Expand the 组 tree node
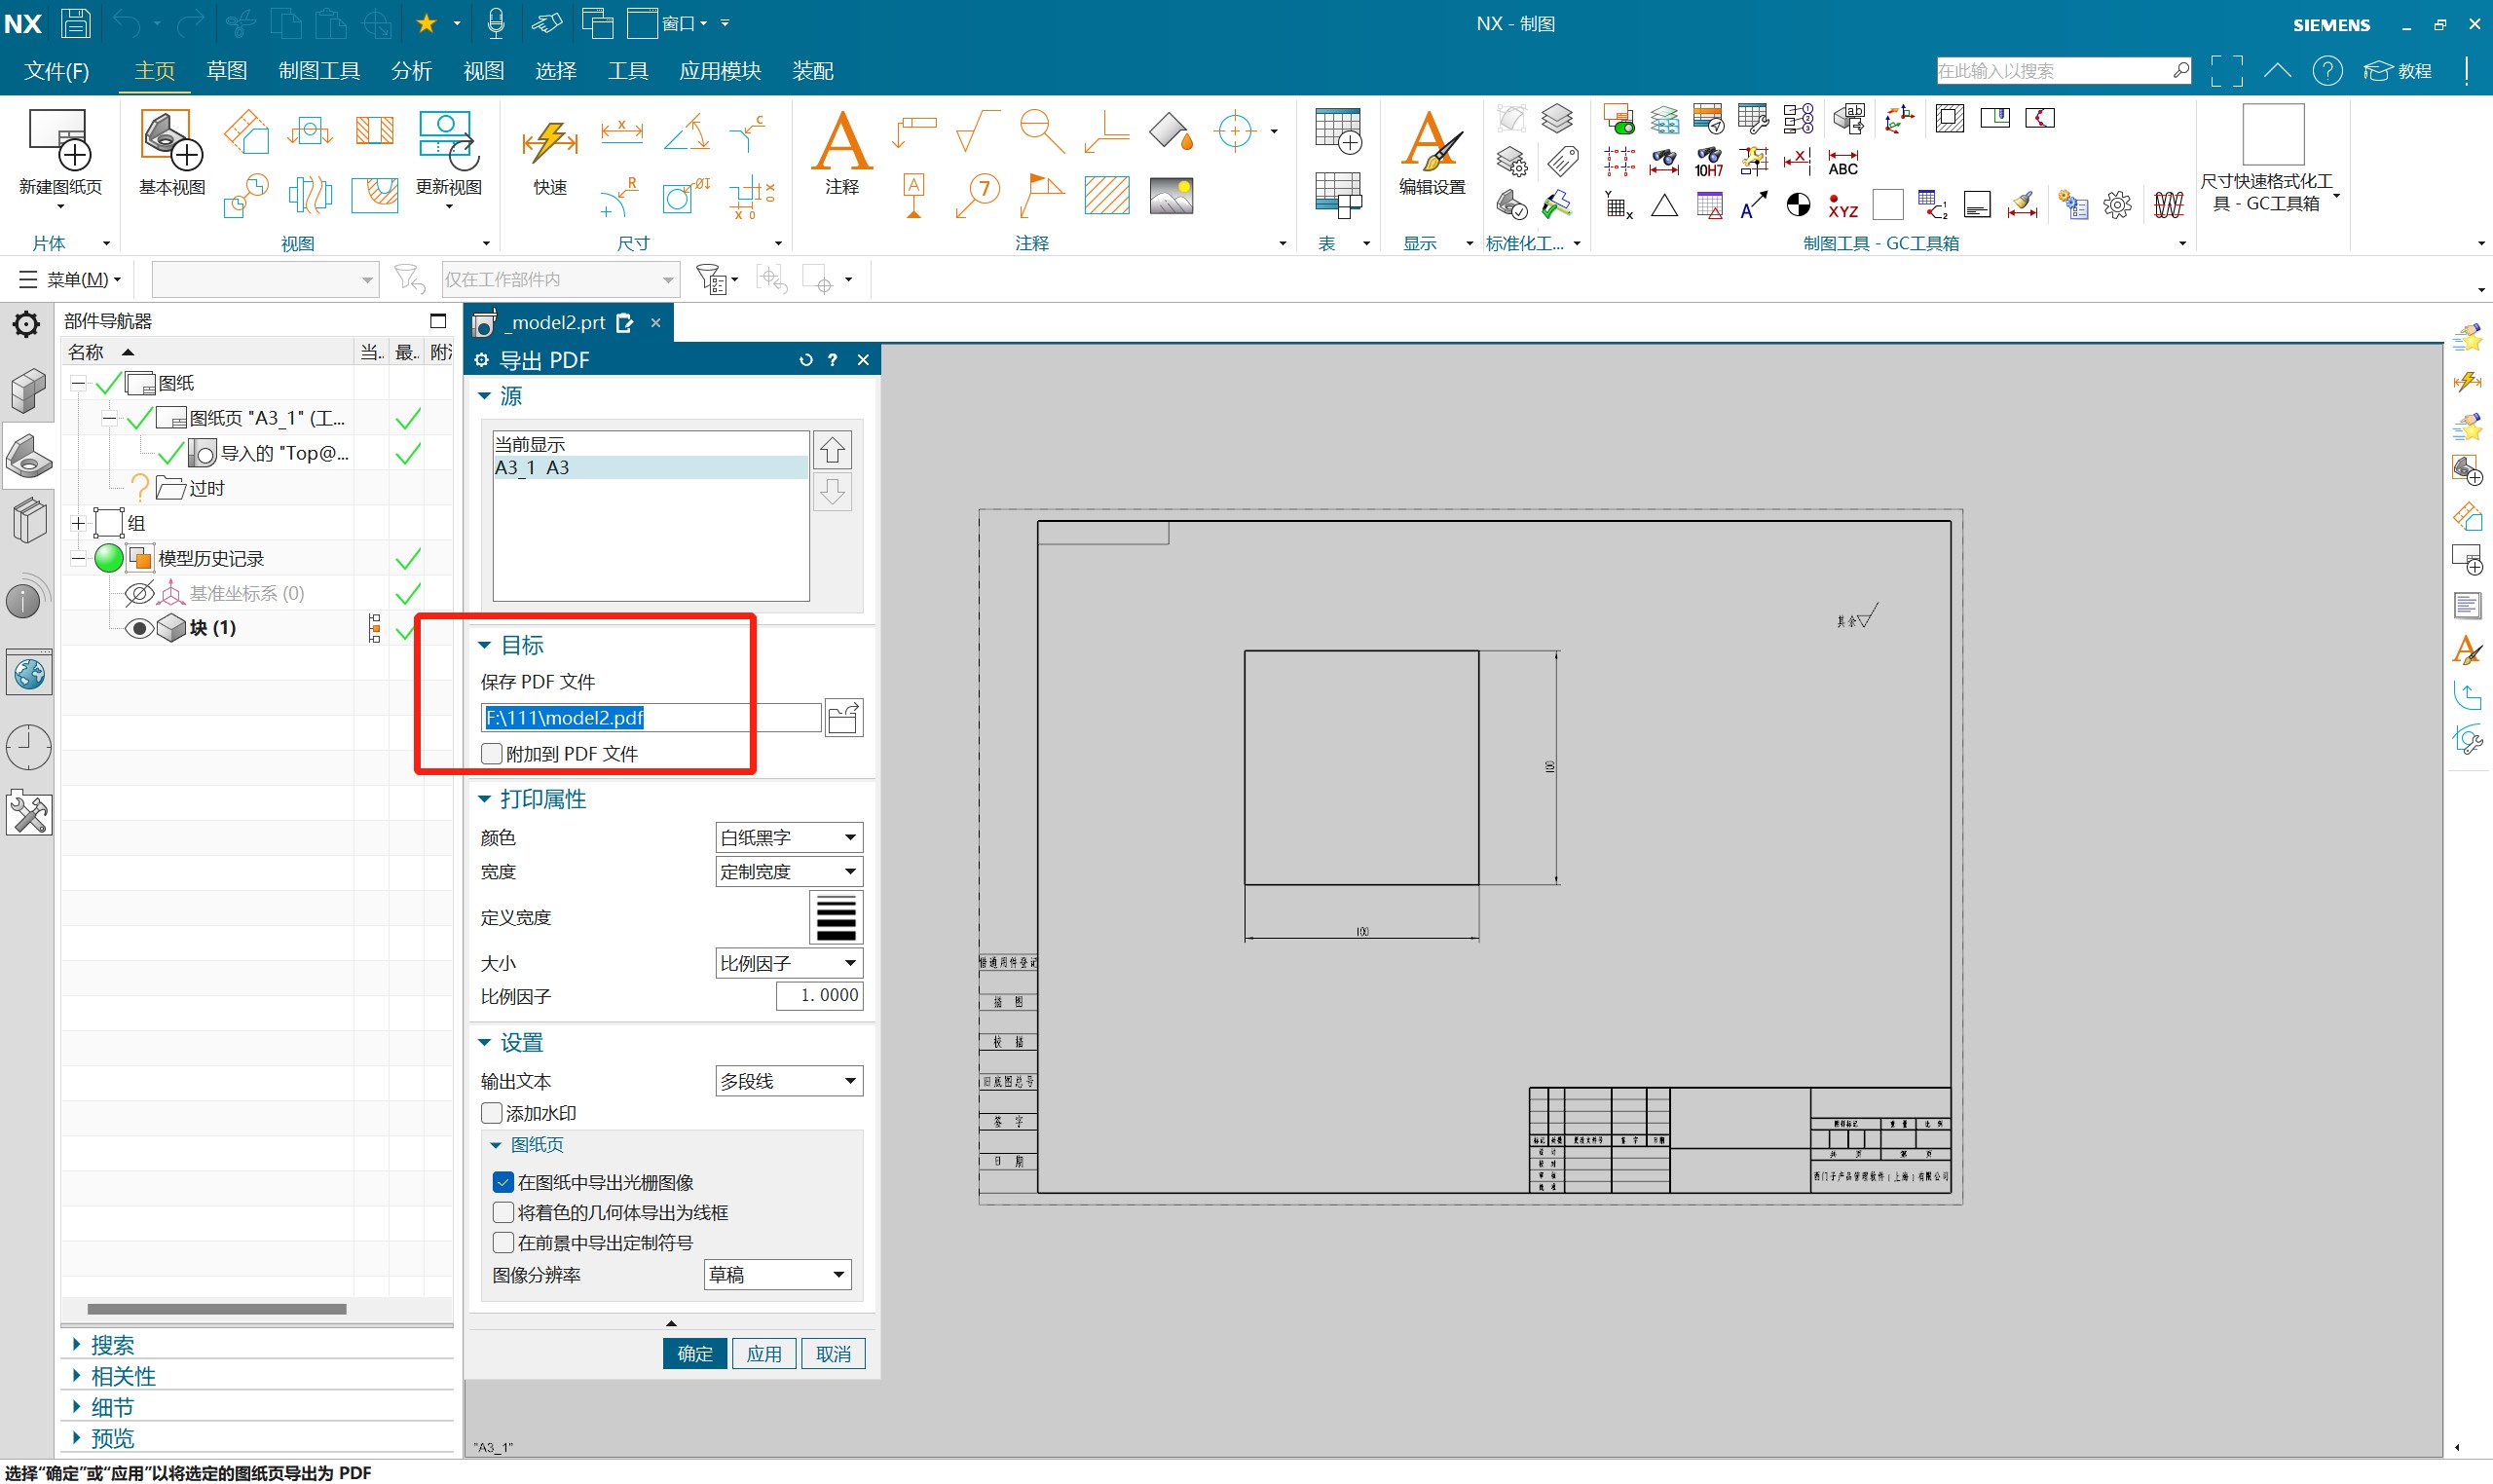2493x1484 pixels. (x=79, y=523)
